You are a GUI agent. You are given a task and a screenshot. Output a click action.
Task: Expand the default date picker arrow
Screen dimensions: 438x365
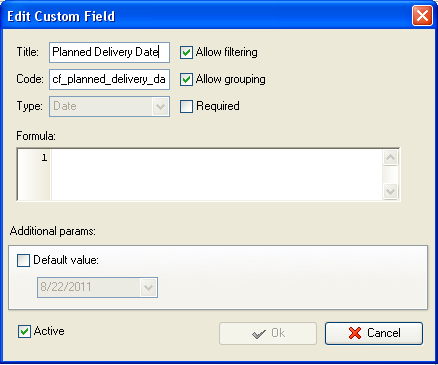pyautogui.click(x=148, y=287)
